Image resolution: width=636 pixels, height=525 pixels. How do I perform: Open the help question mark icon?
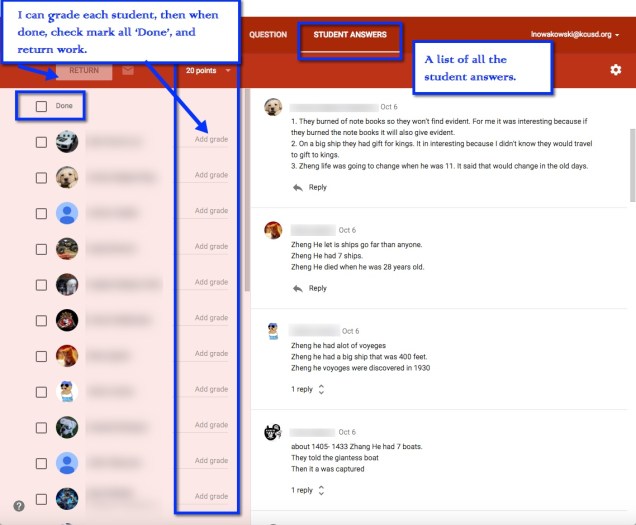click(x=18, y=506)
